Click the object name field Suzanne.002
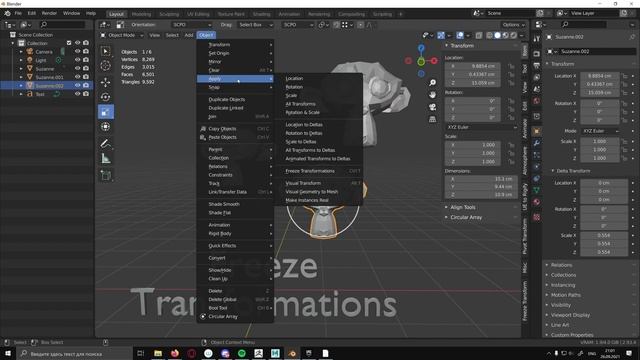640x360 pixels. pyautogui.click(x=597, y=51)
